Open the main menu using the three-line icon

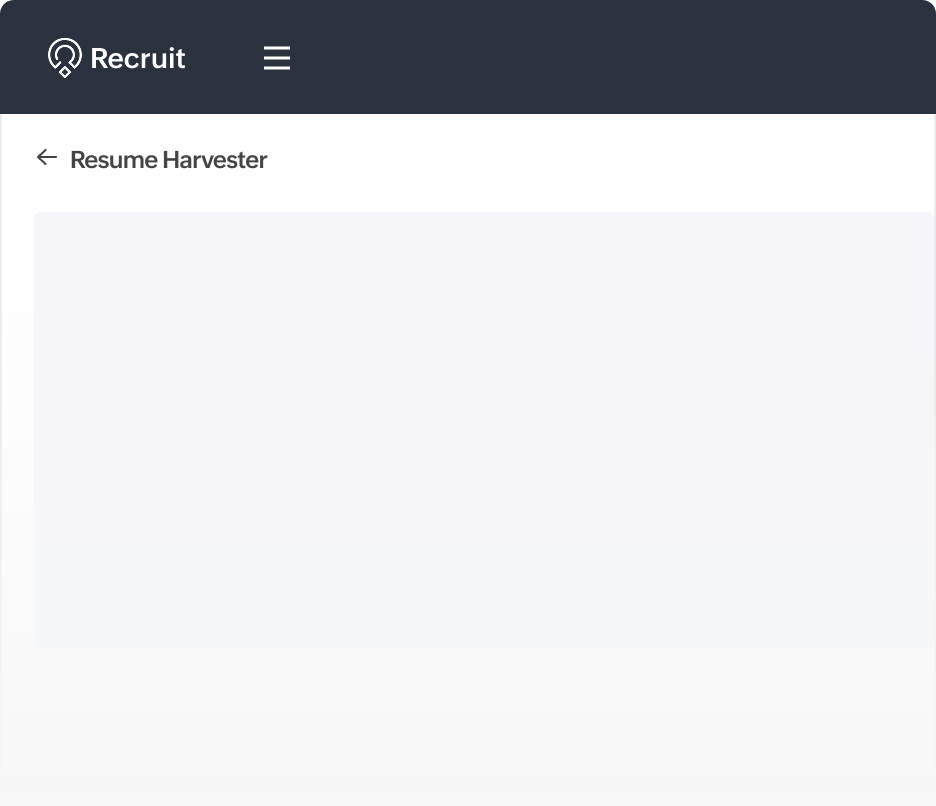(277, 57)
